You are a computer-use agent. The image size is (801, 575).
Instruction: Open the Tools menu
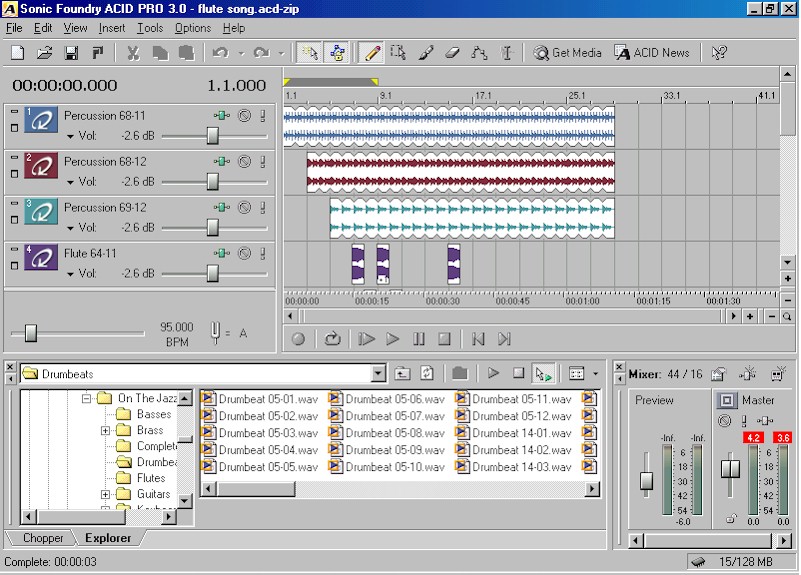150,28
